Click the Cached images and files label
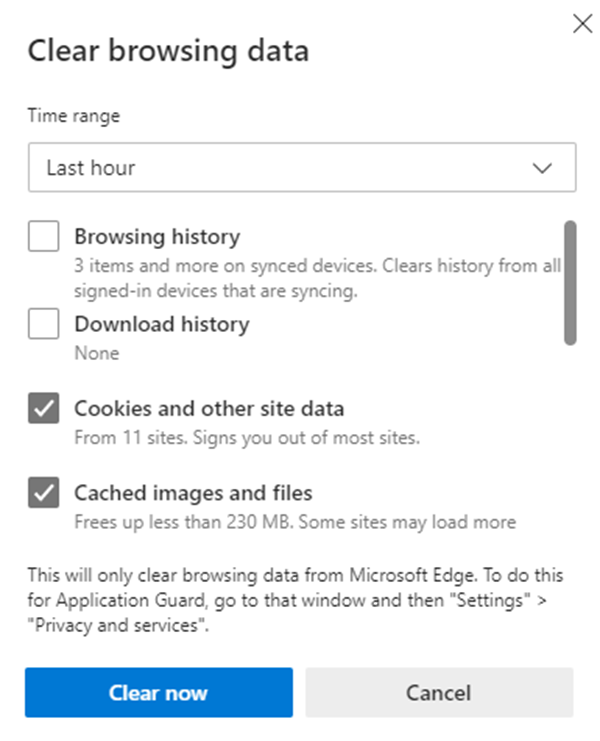600x741 pixels. [193, 492]
